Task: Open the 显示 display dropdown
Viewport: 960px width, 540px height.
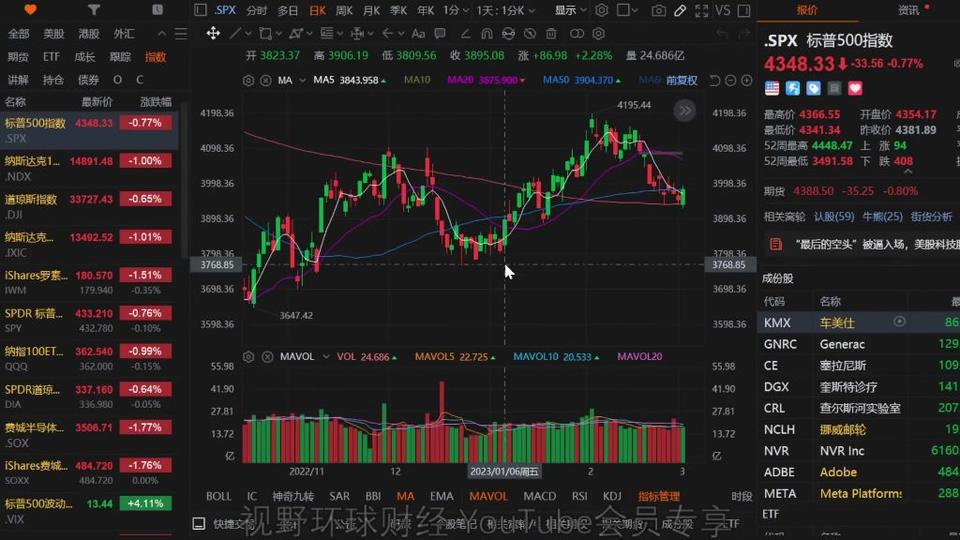Action: 570,10
